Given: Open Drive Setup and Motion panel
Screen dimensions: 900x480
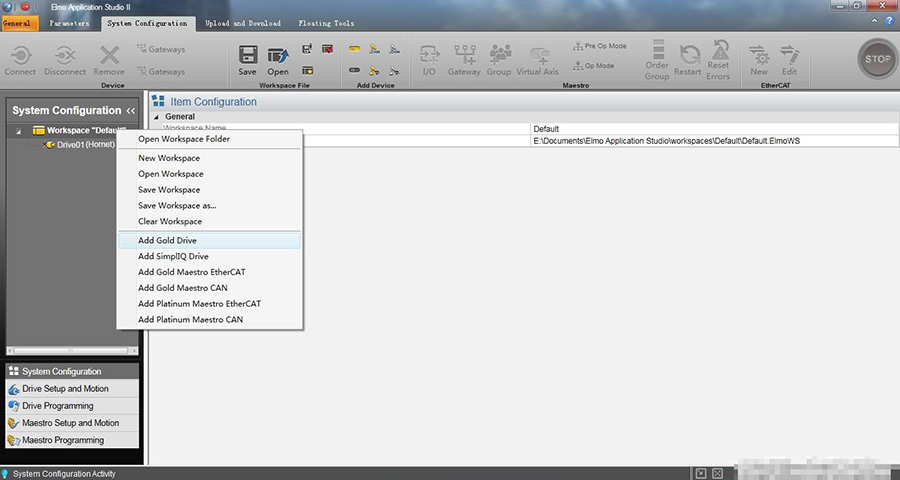Looking at the screenshot, I should tap(65, 389).
